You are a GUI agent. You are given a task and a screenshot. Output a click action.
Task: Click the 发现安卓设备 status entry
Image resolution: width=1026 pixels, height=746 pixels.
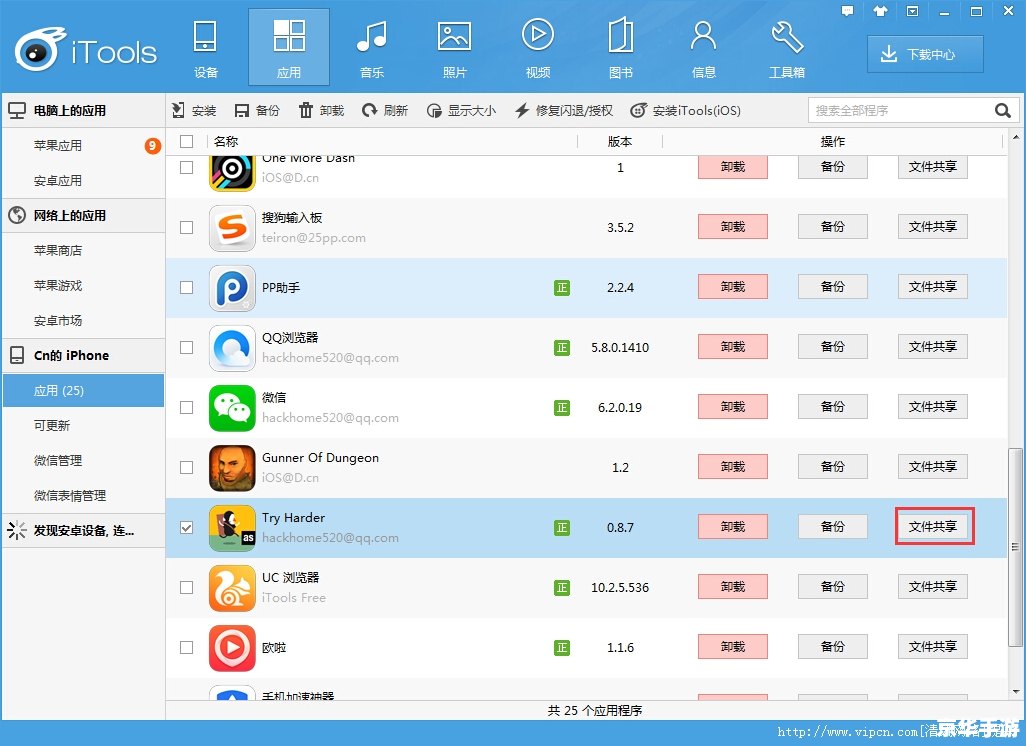click(83, 531)
